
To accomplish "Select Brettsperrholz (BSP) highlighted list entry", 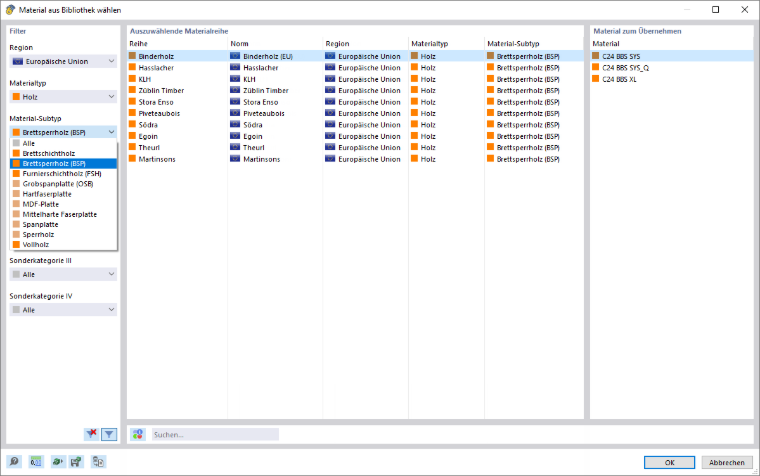I will pos(63,164).
